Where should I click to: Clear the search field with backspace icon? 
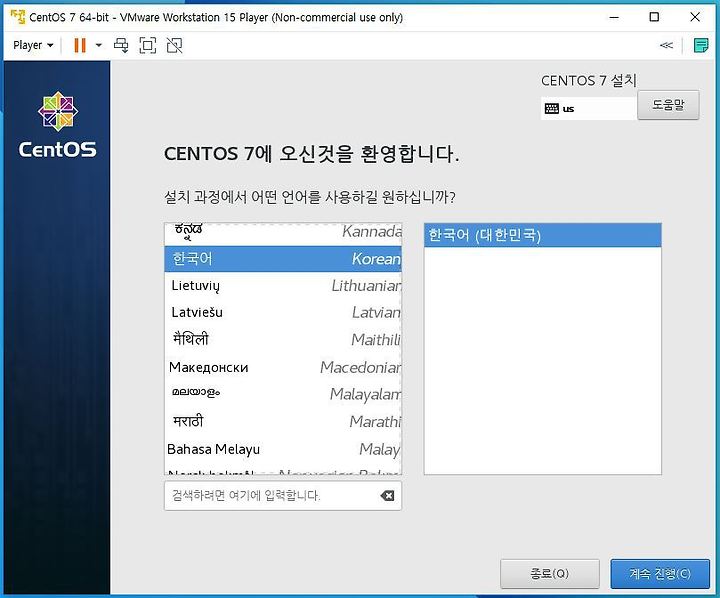(x=387, y=496)
